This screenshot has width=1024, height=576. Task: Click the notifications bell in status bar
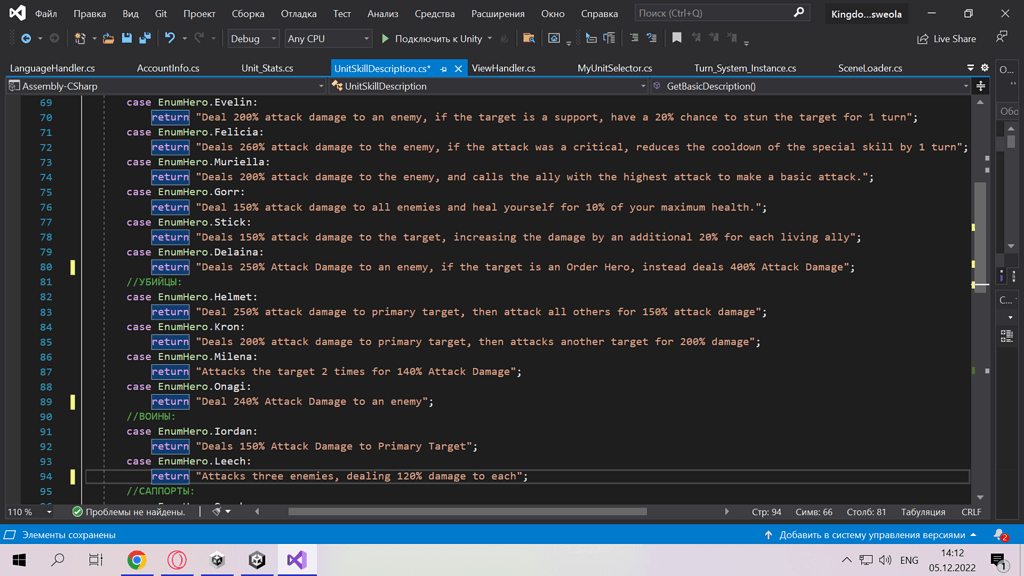pyautogui.click(x=1000, y=535)
